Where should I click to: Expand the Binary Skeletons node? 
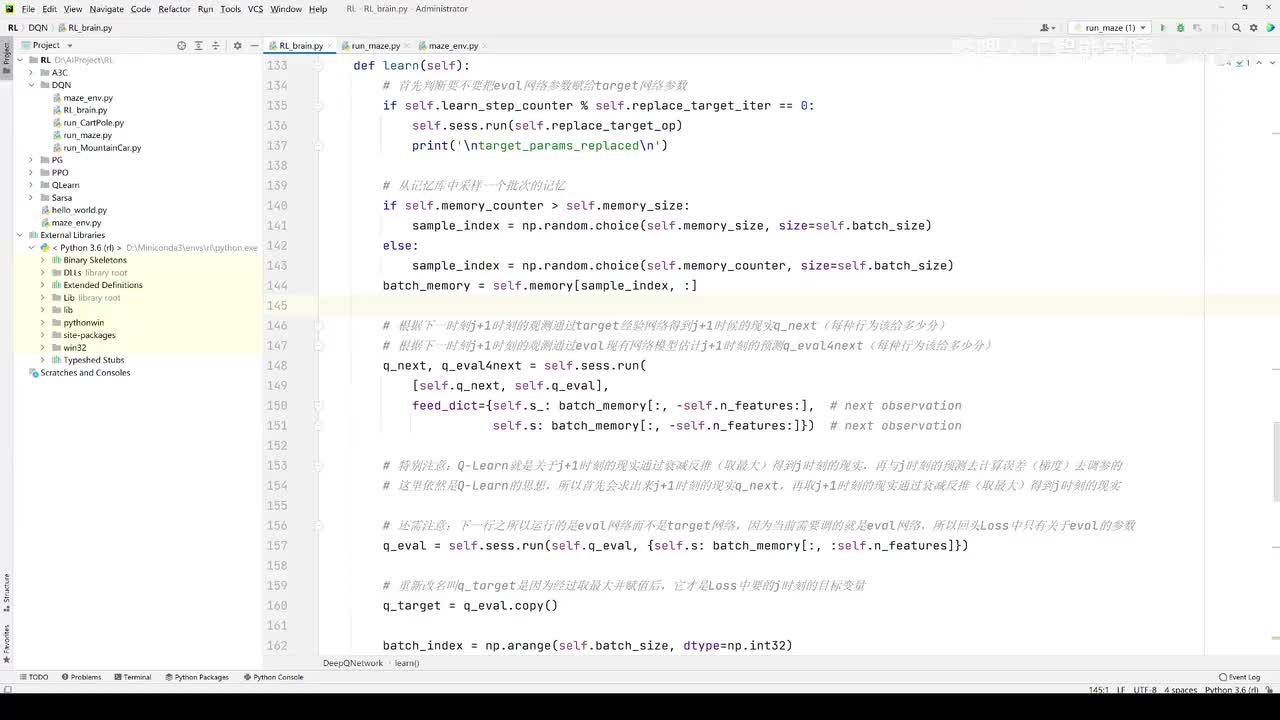click(43, 260)
